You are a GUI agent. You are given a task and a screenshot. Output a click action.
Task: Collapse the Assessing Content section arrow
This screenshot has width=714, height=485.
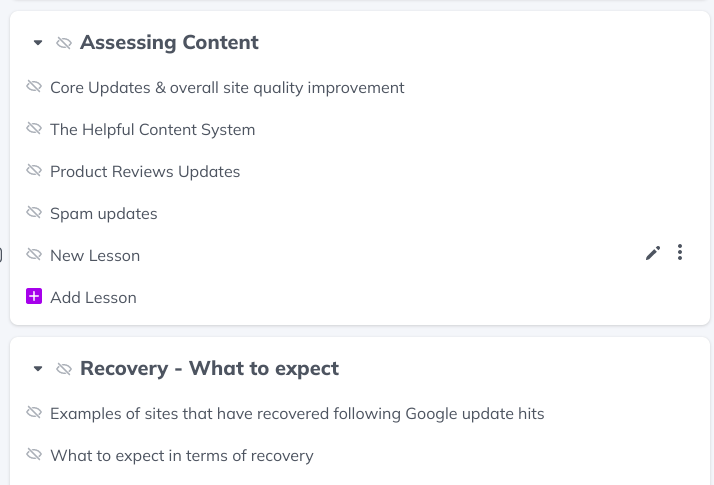coord(38,43)
